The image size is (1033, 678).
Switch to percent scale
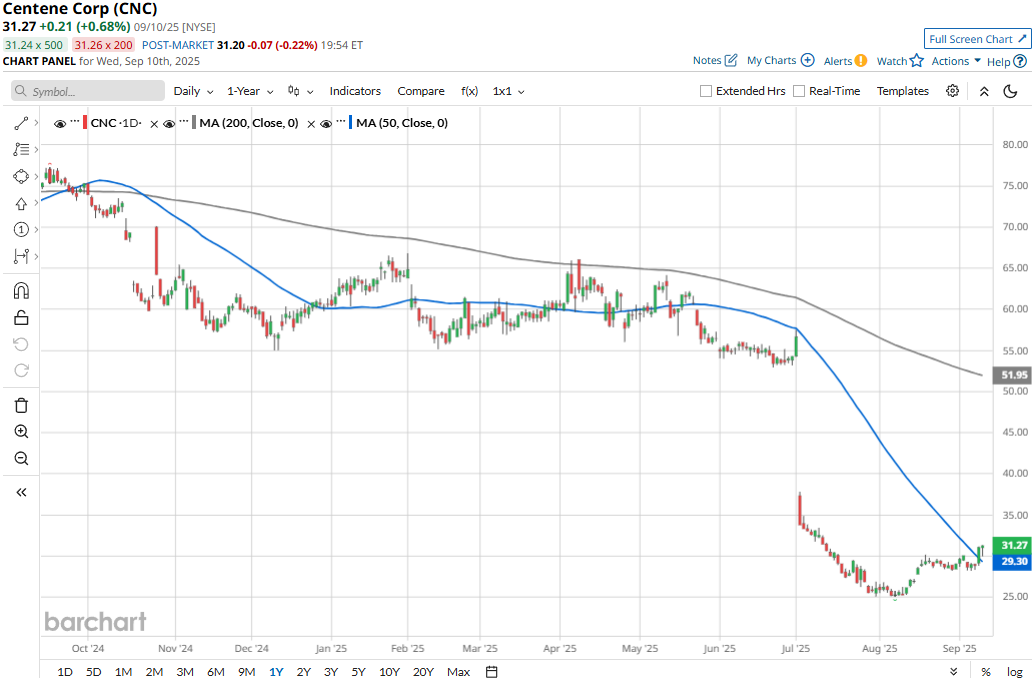point(986,671)
